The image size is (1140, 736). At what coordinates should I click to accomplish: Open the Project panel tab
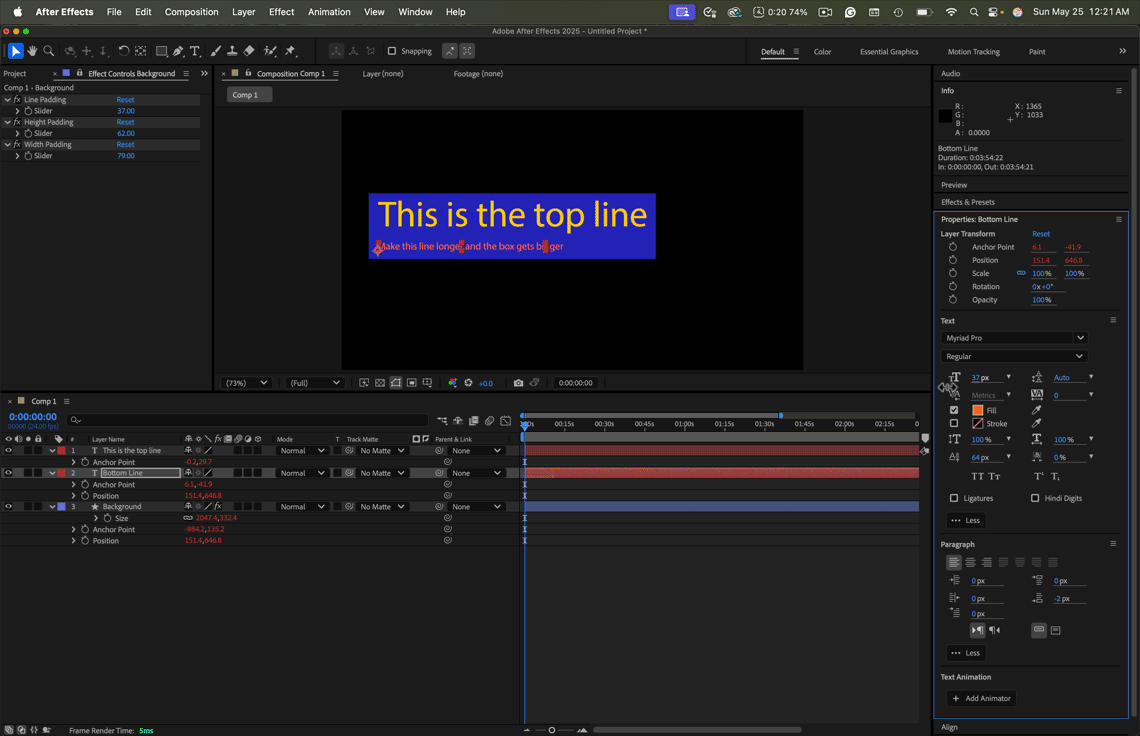tap(15, 73)
